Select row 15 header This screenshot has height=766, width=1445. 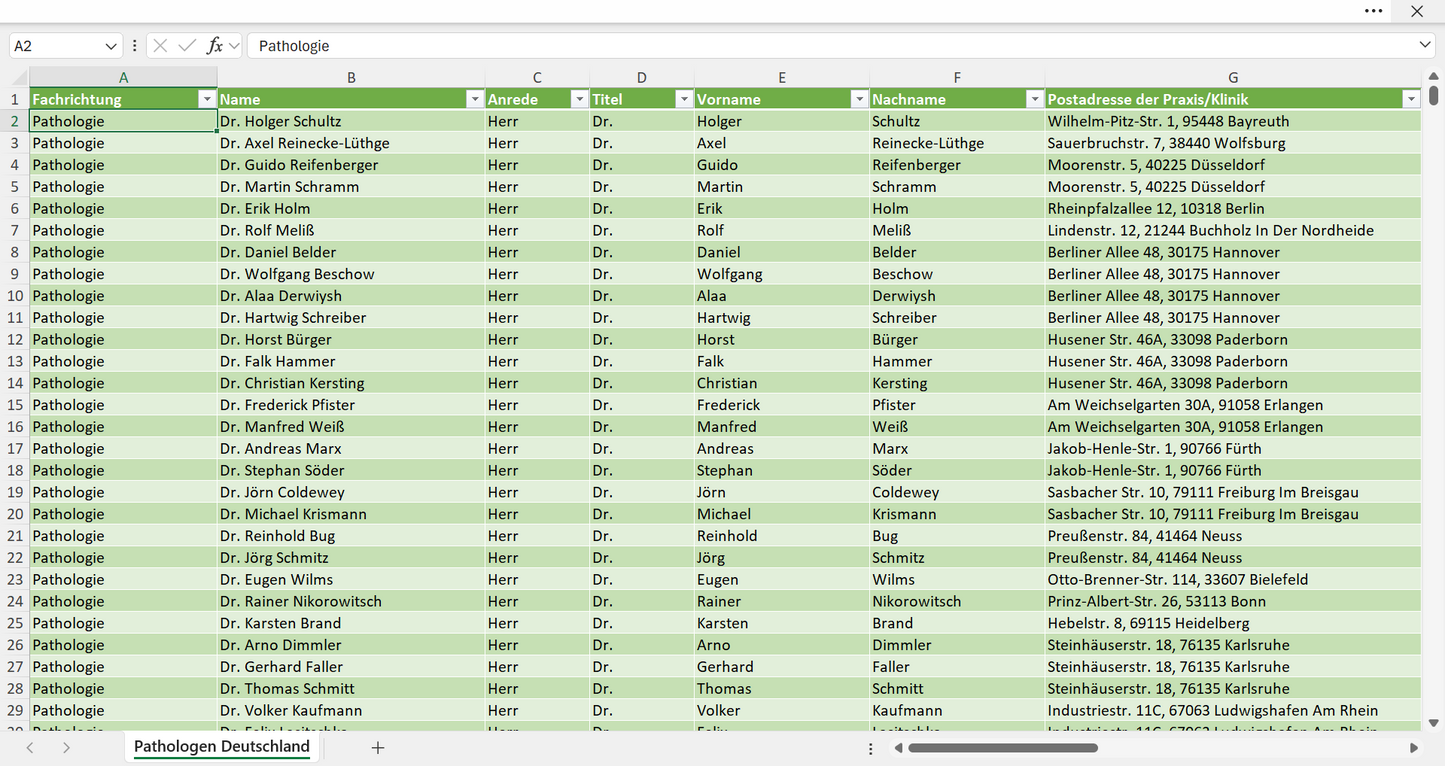pyautogui.click(x=15, y=405)
